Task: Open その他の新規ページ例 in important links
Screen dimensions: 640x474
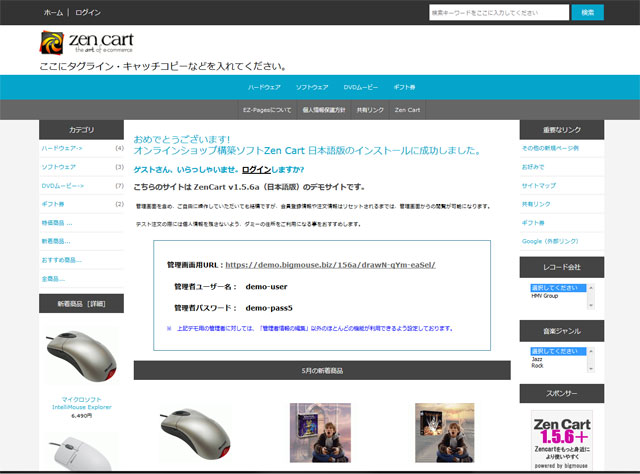Action: [x=550, y=148]
